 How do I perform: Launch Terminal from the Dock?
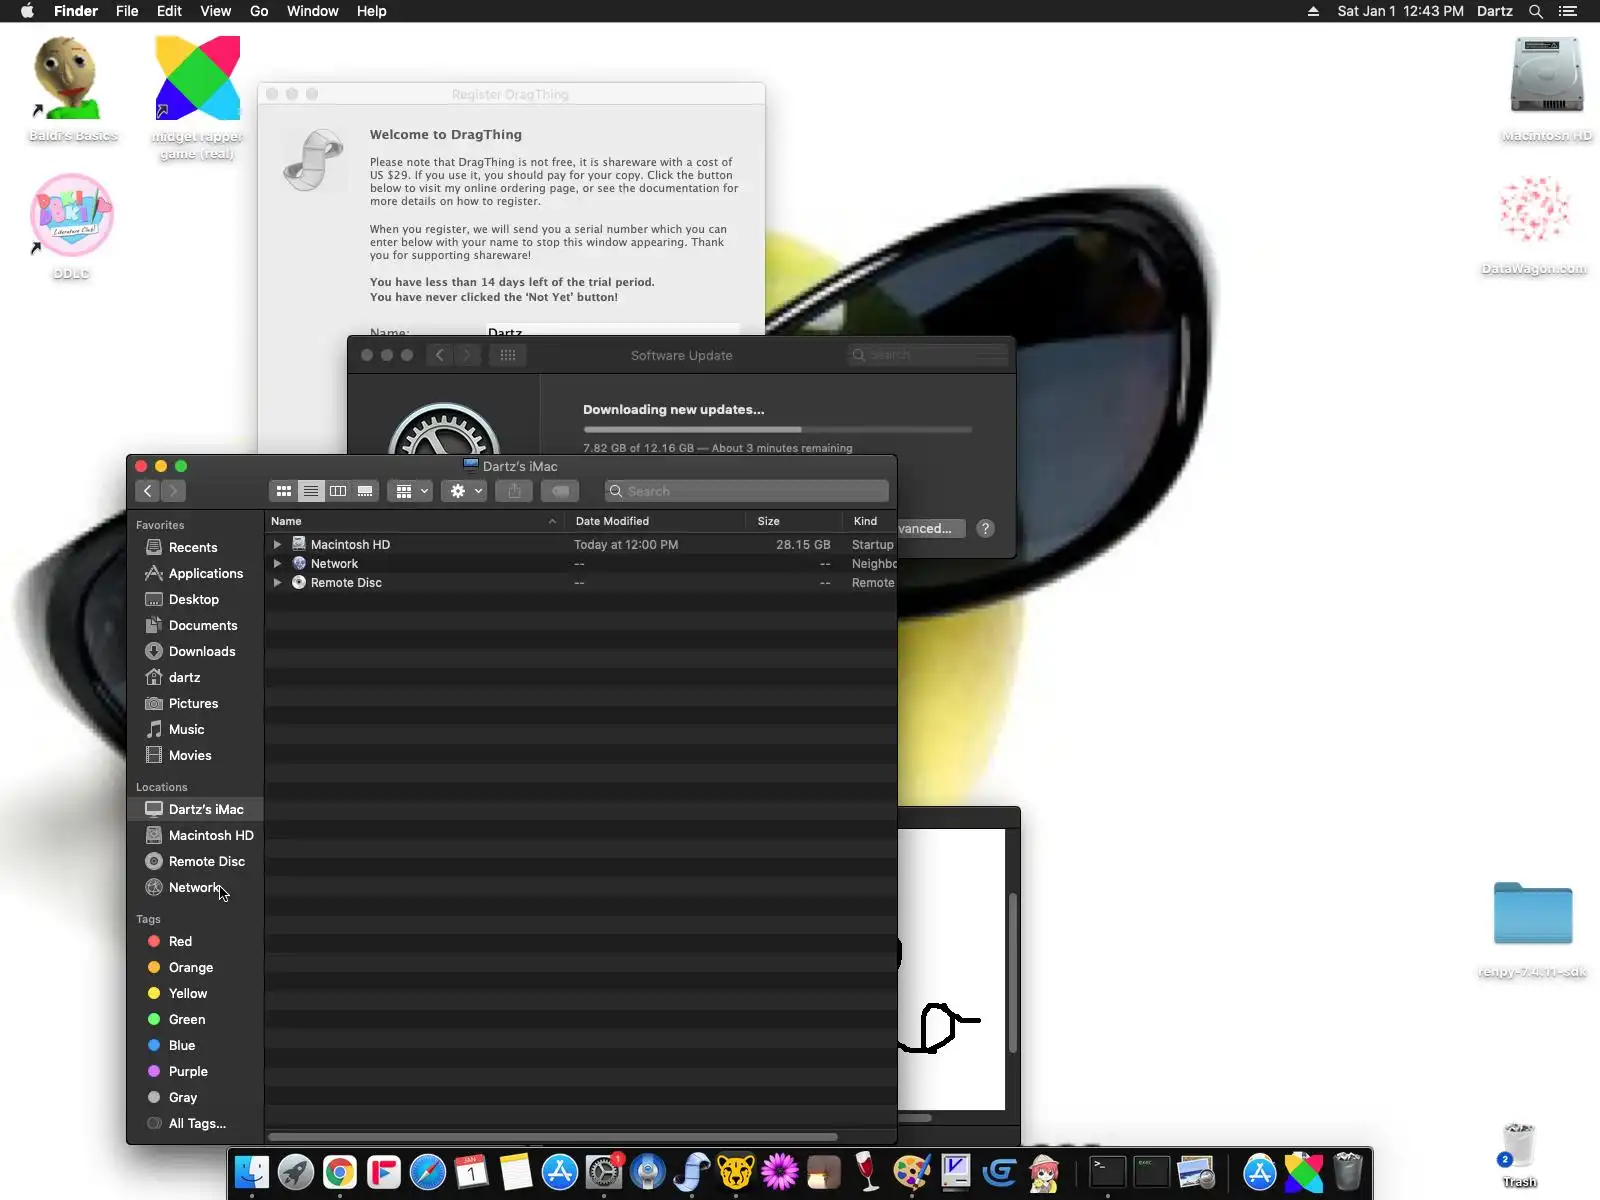[x=1107, y=1172]
